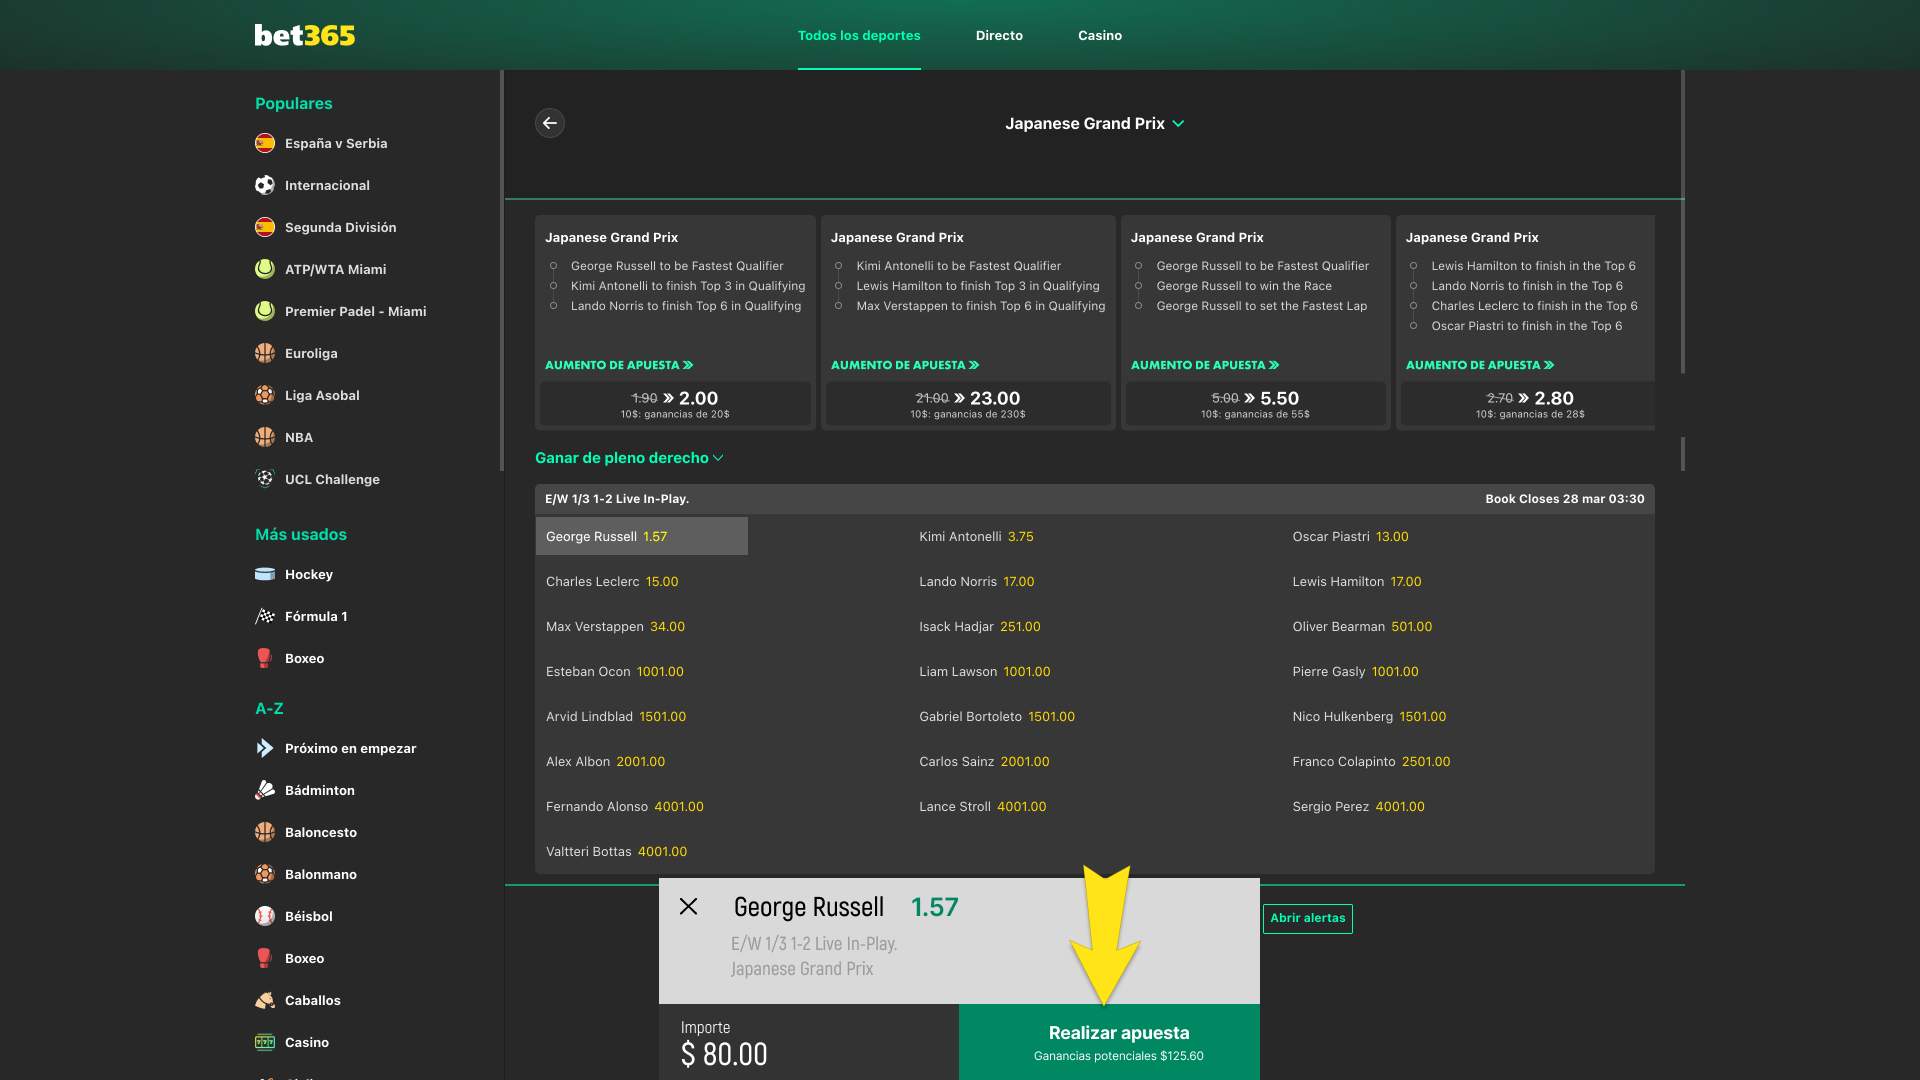Click the Premier Padel - Miami icon

click(265, 311)
